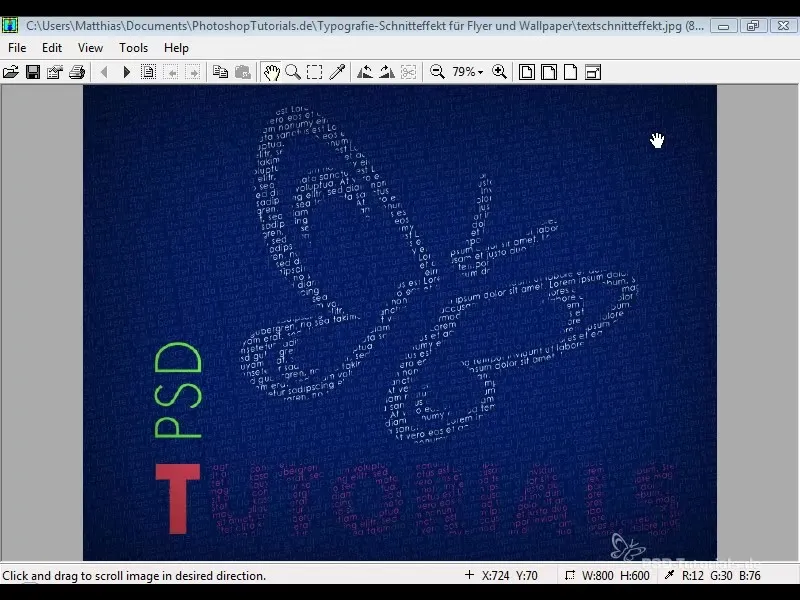This screenshot has height=600, width=800.
Task: Click the color values 'R:12 G:30 B:76'
Action: 721,576
